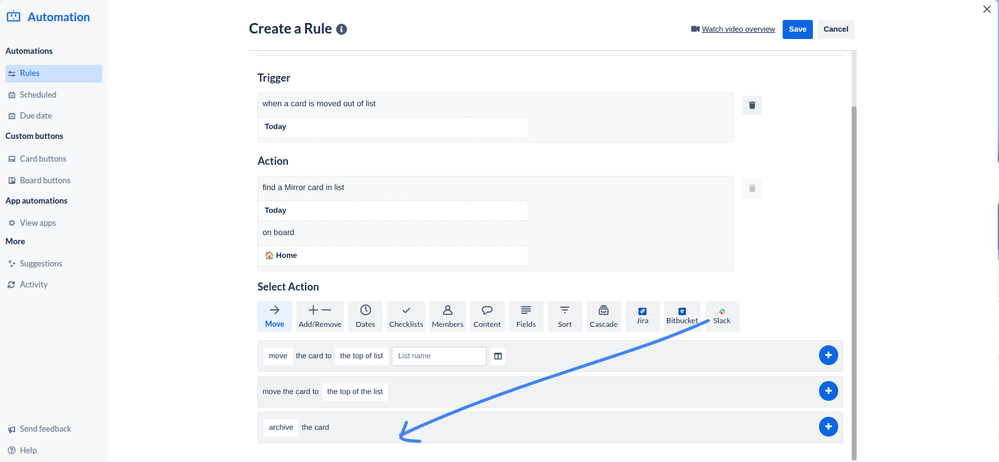
Task: Toggle the 'move' option in first action row
Action: click(278, 356)
